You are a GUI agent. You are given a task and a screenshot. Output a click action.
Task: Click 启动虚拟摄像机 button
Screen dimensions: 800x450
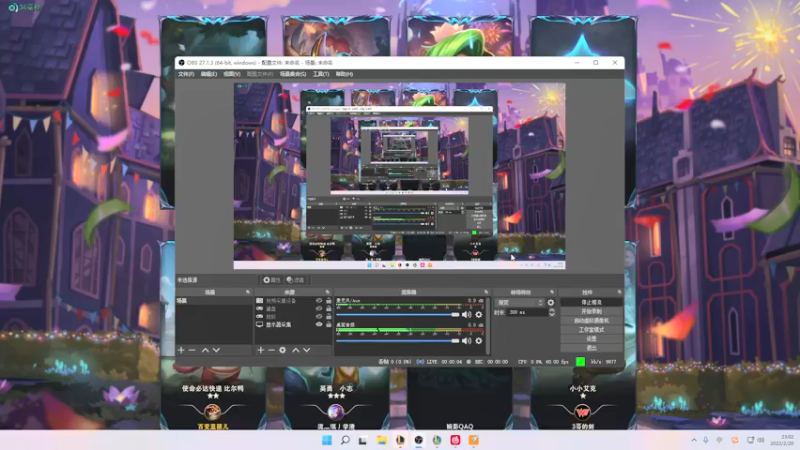(x=591, y=320)
